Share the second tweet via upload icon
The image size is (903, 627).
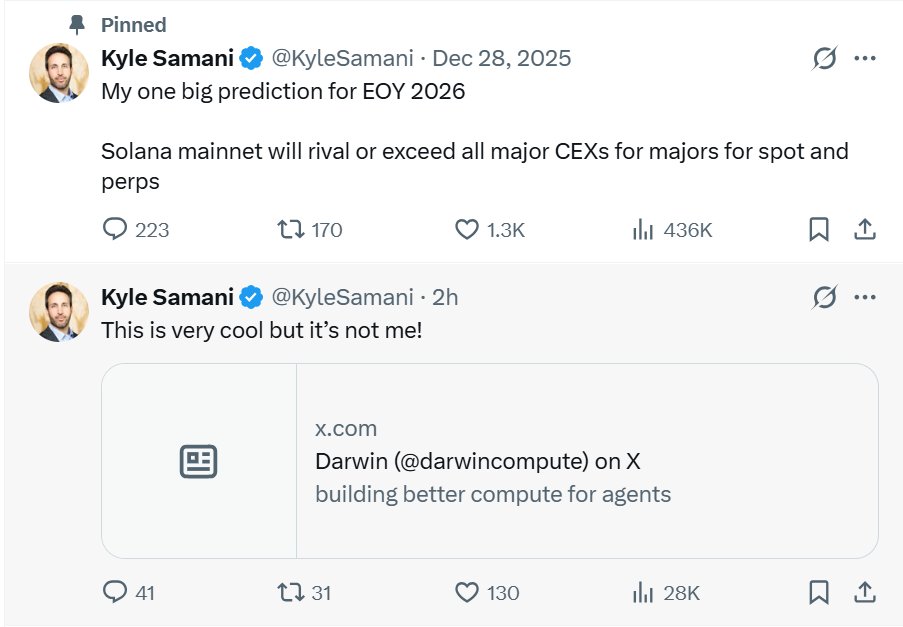tap(864, 592)
